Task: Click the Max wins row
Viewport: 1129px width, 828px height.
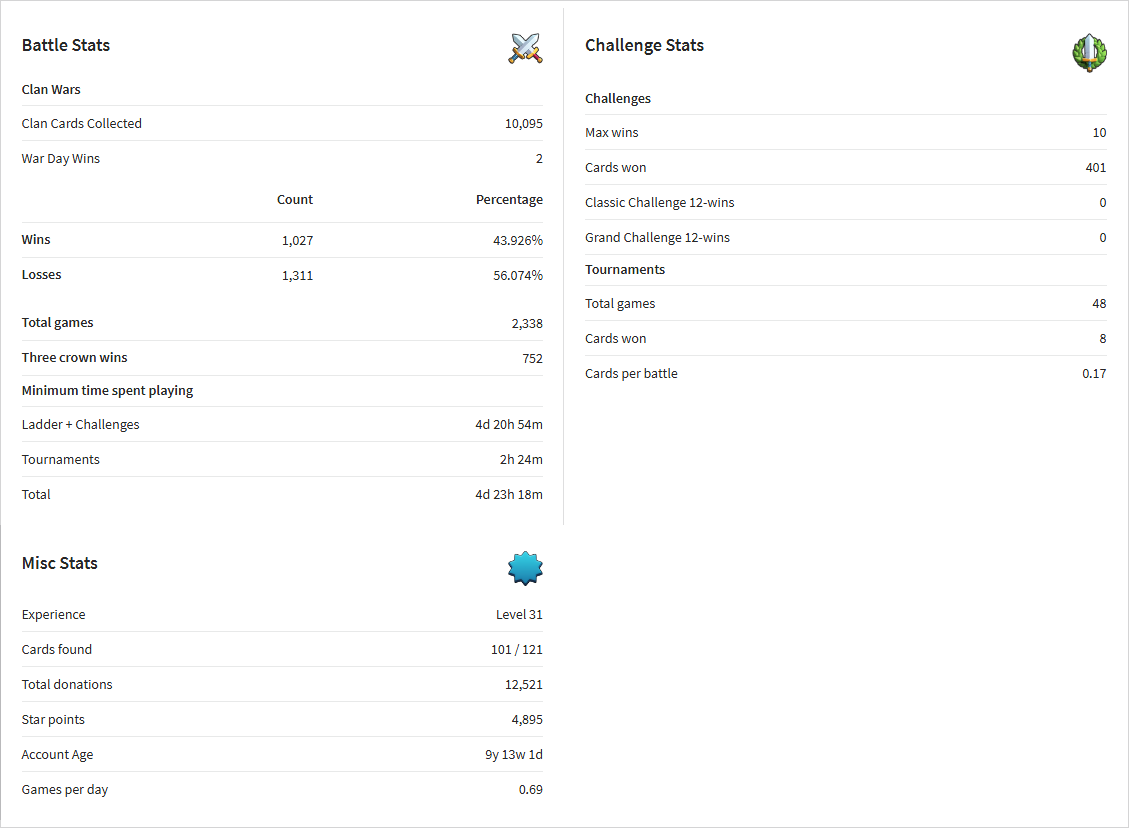Action: click(x=845, y=132)
